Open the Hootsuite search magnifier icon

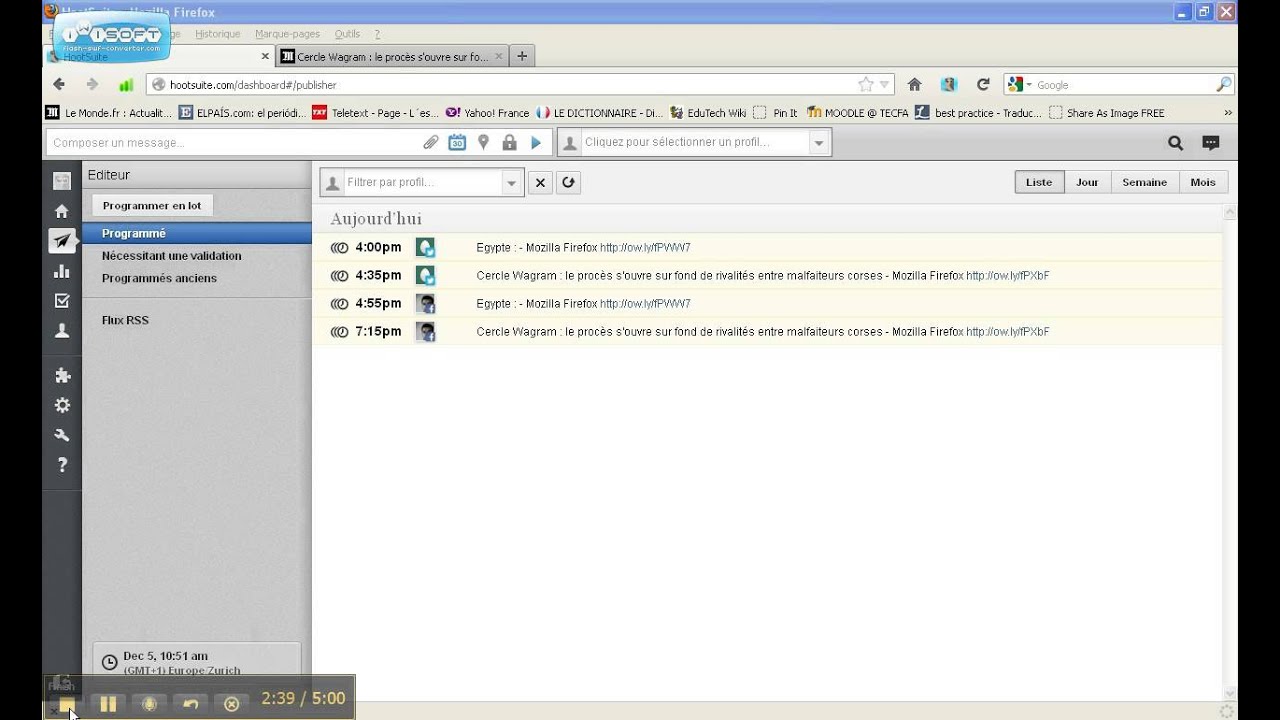tap(1176, 143)
